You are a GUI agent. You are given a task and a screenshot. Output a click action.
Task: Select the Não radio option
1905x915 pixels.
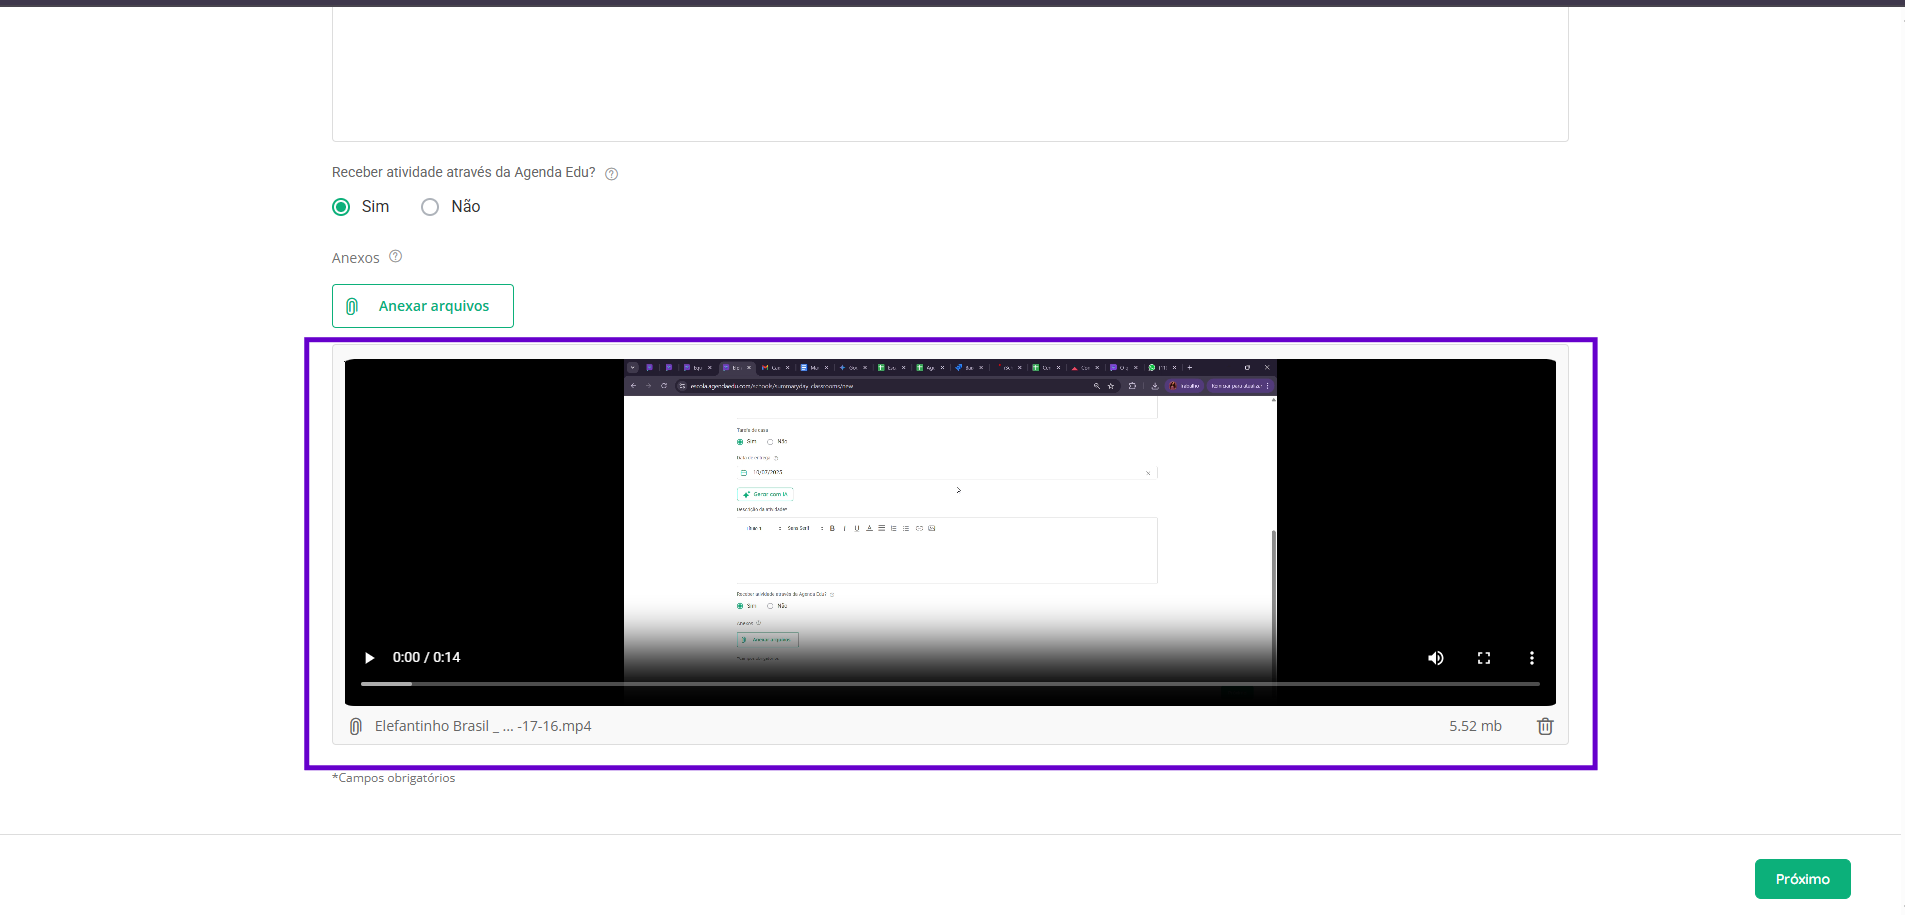click(x=430, y=207)
